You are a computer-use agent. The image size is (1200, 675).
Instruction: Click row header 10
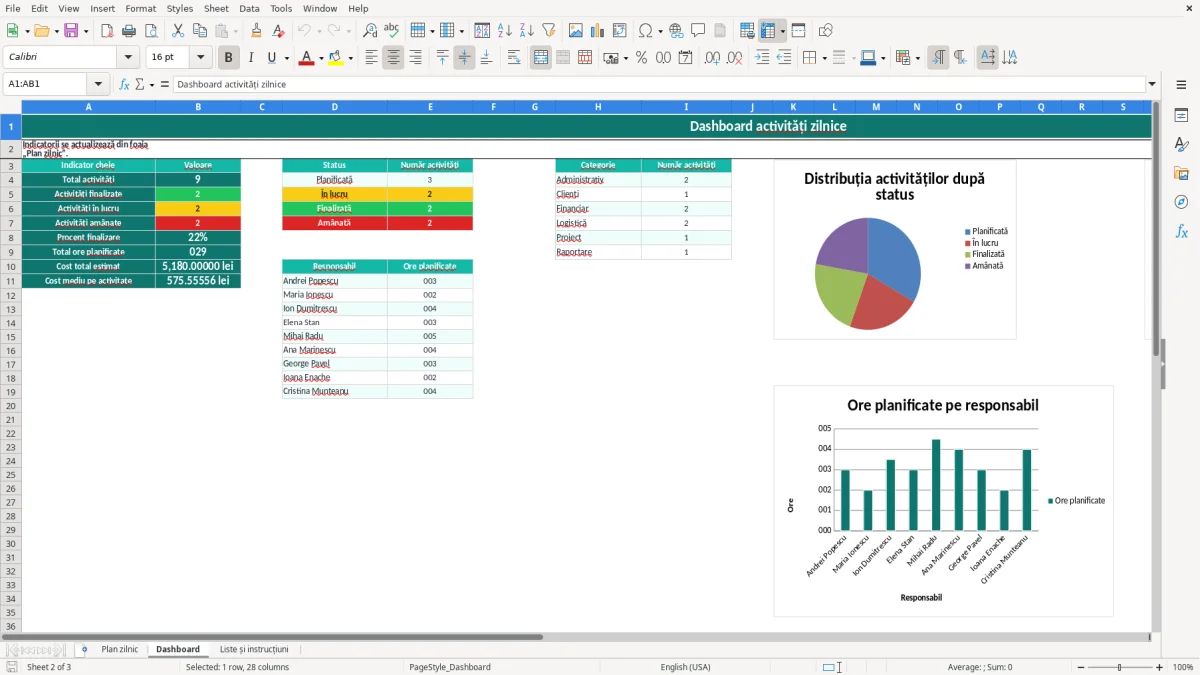11,266
